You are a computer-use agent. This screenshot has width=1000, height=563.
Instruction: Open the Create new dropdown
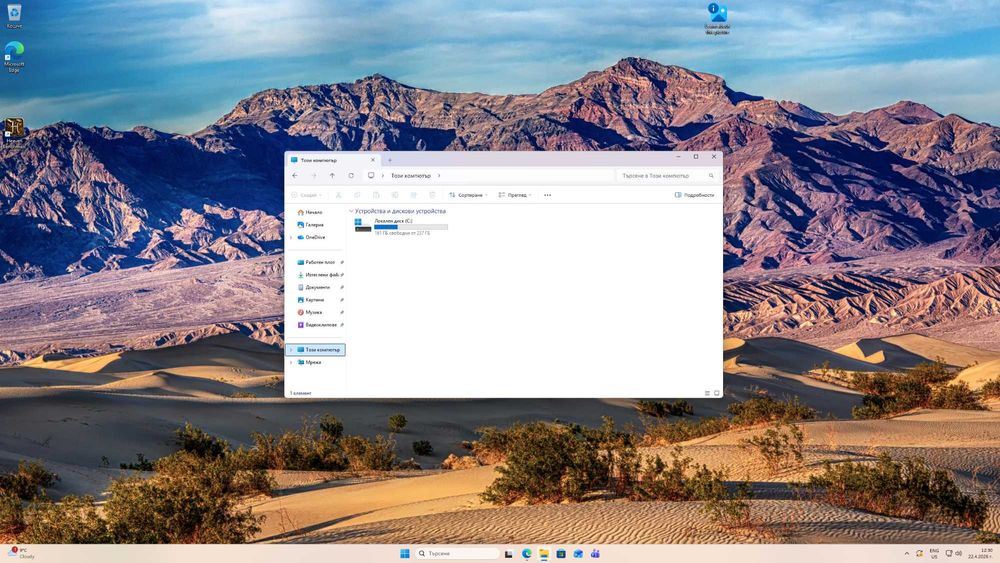point(307,195)
